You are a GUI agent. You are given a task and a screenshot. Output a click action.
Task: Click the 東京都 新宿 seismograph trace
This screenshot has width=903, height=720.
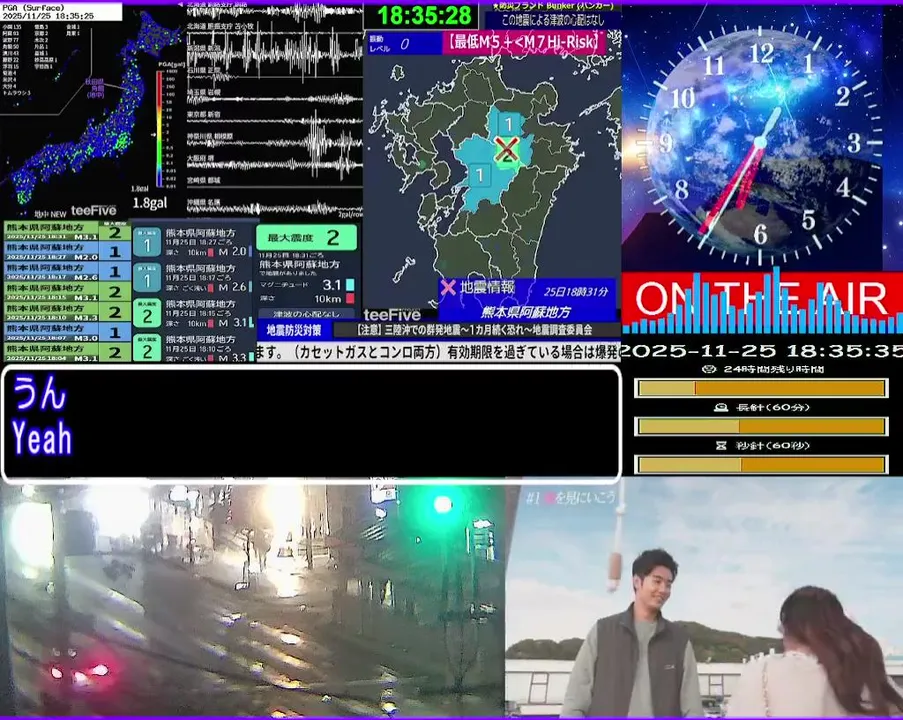275,119
